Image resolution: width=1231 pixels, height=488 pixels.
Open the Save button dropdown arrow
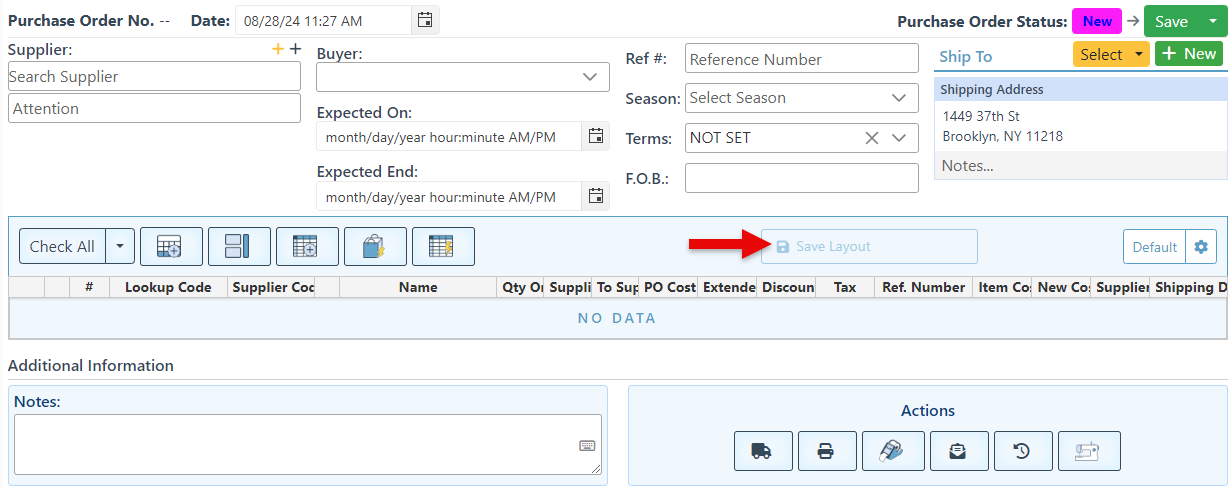1213,22
